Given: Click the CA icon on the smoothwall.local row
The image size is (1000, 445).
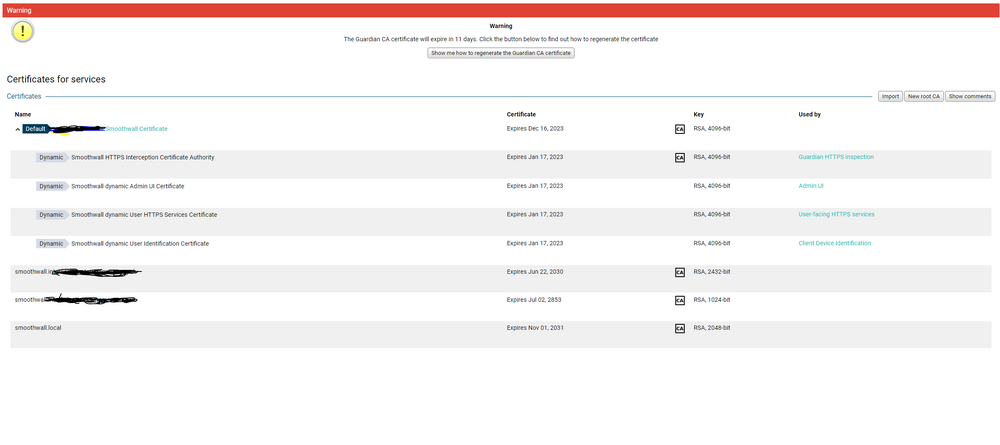Looking at the screenshot, I should 680,328.
